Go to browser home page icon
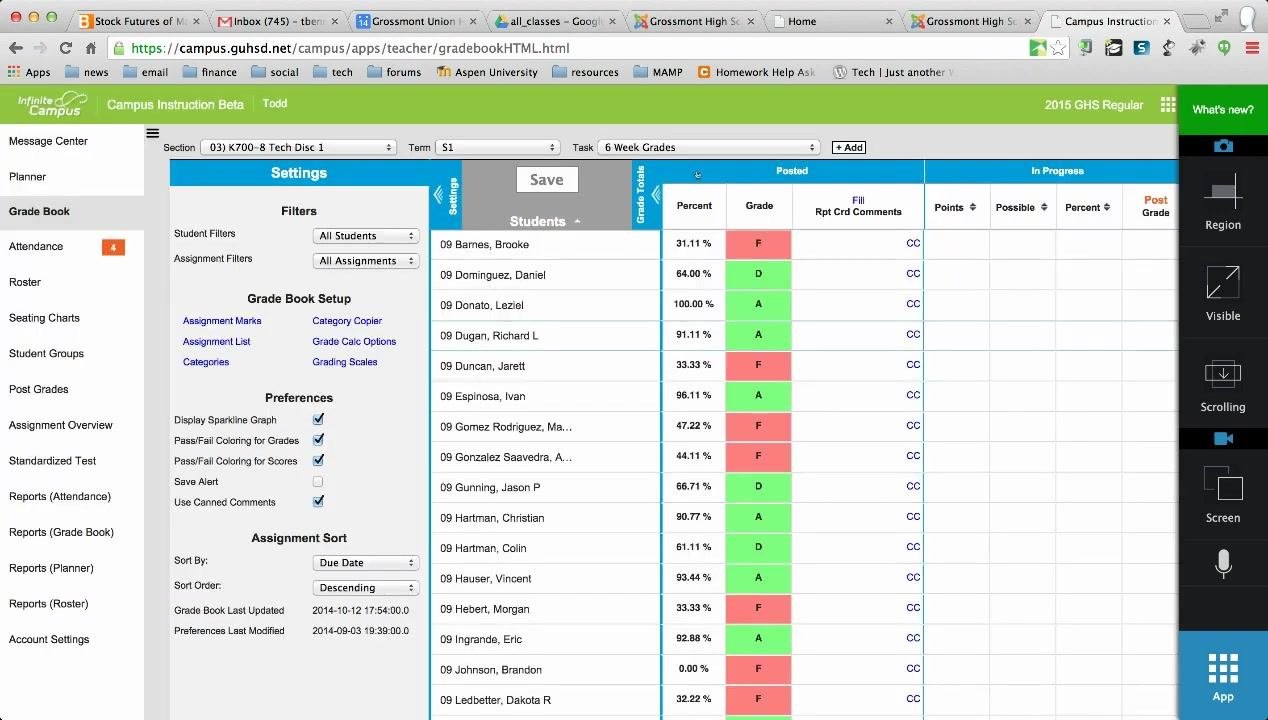 pyautogui.click(x=90, y=47)
